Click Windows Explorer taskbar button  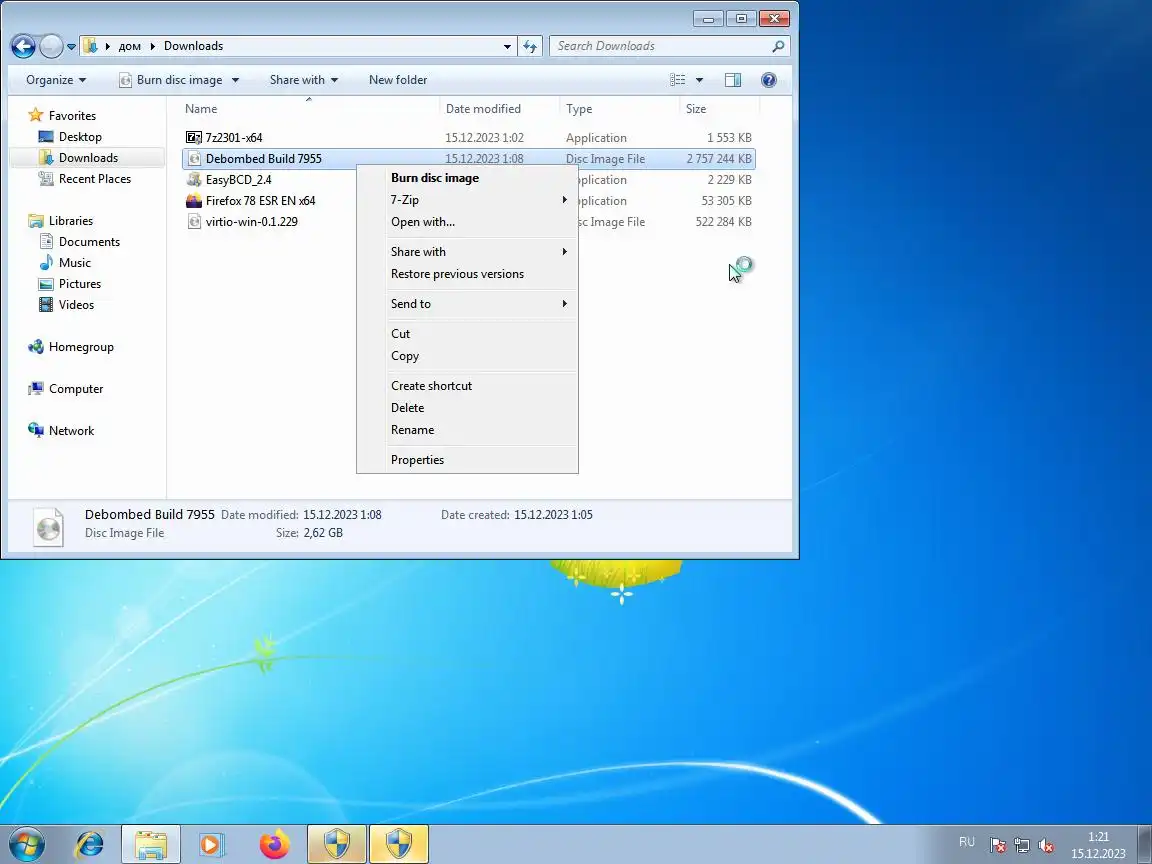pos(151,844)
